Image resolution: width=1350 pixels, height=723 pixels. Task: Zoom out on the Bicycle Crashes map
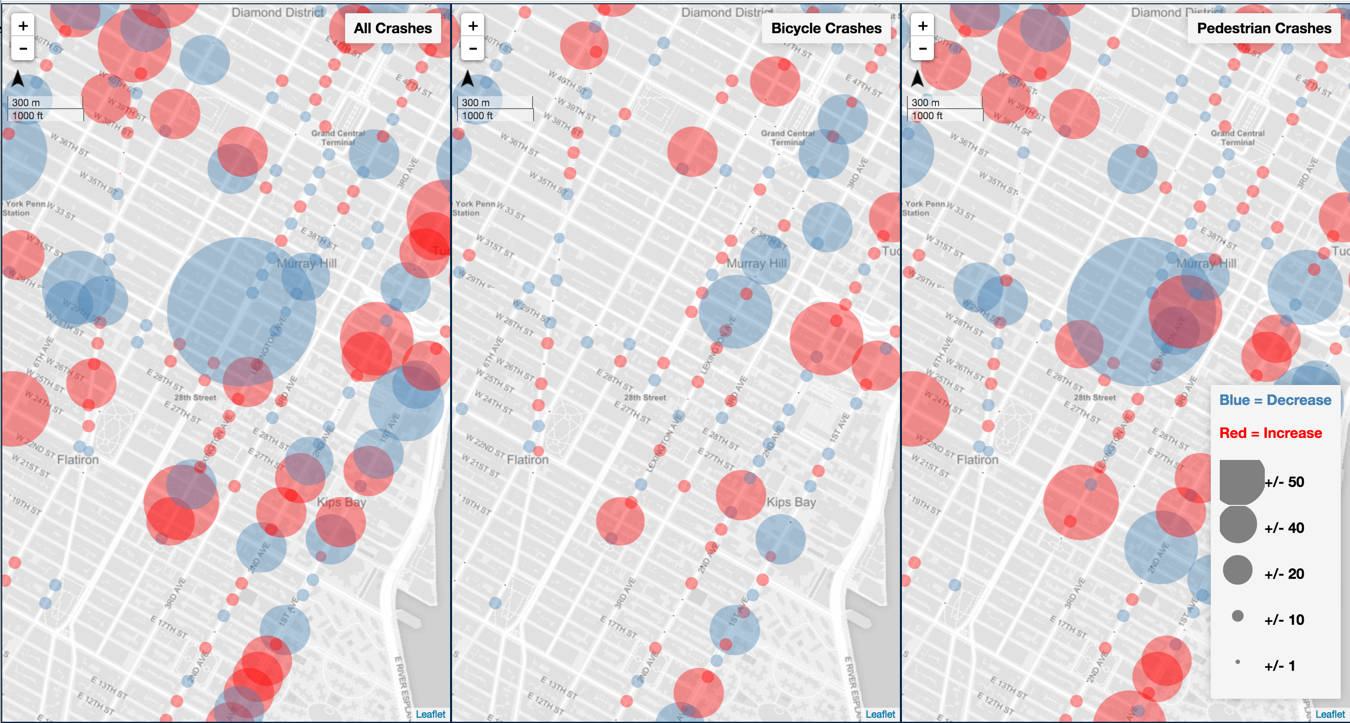pyautogui.click(x=473, y=49)
